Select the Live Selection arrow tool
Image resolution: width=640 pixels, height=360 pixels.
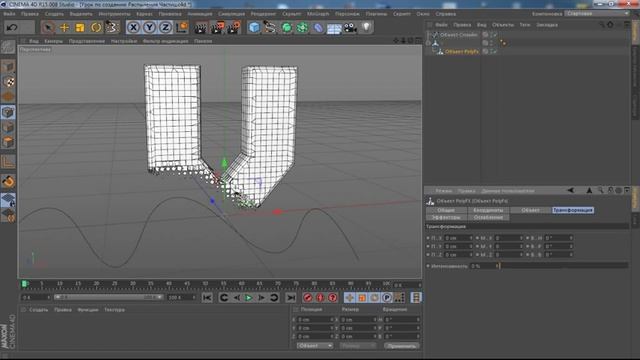(x=48, y=27)
